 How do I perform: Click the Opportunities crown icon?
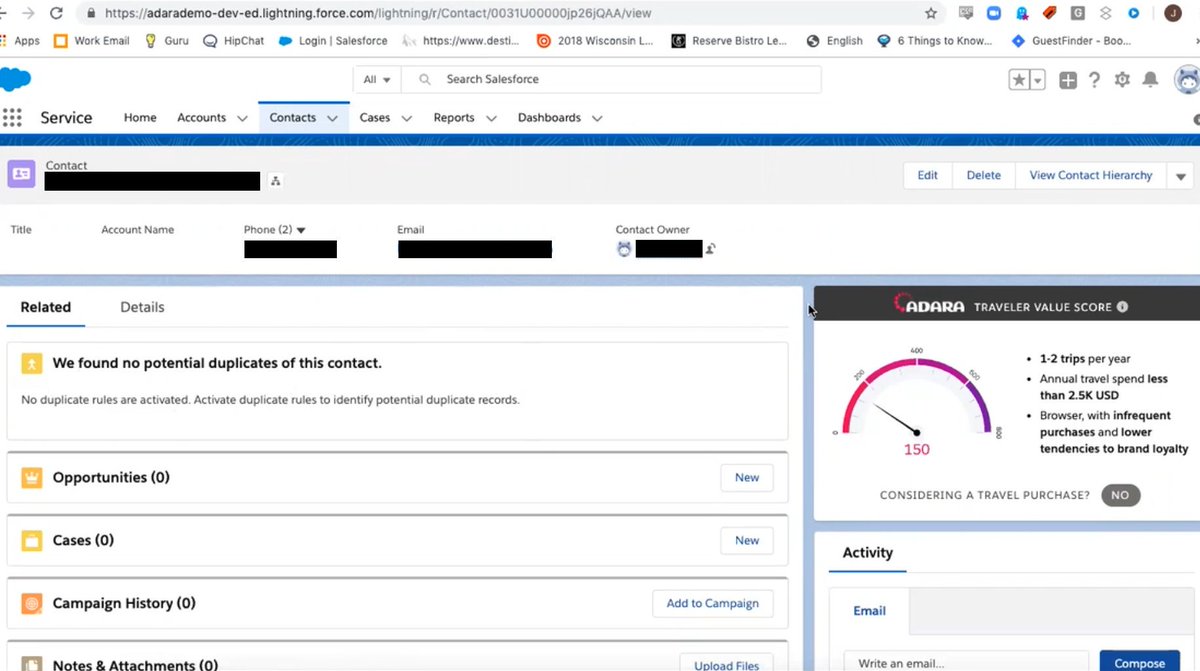[32, 478]
